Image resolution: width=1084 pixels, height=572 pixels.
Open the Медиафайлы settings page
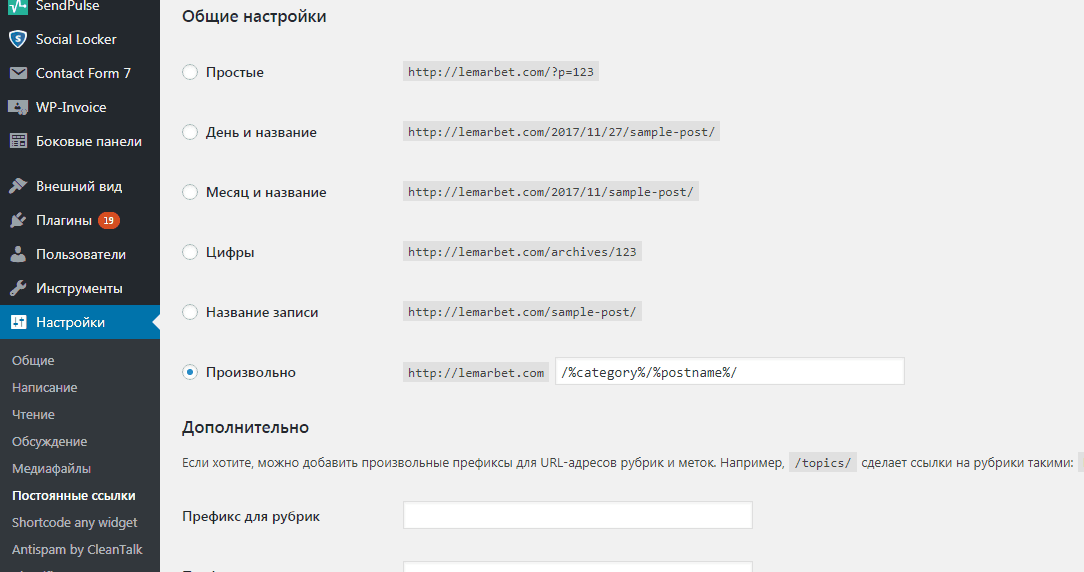click(51, 468)
